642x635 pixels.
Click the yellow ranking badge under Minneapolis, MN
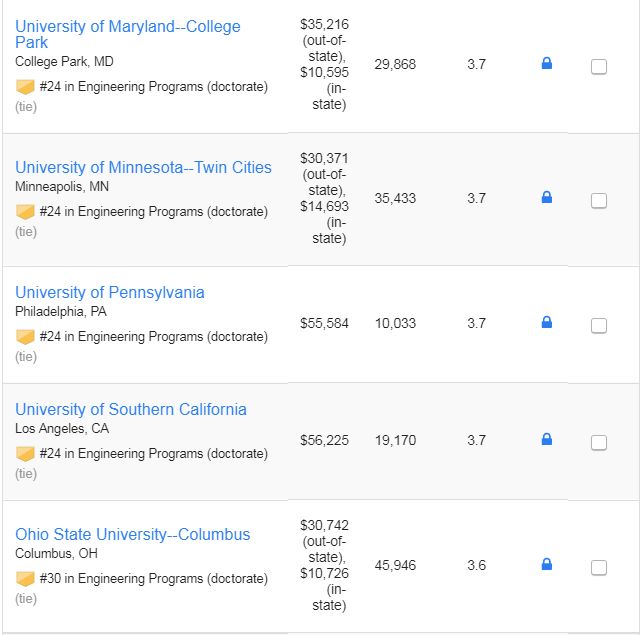coord(25,212)
